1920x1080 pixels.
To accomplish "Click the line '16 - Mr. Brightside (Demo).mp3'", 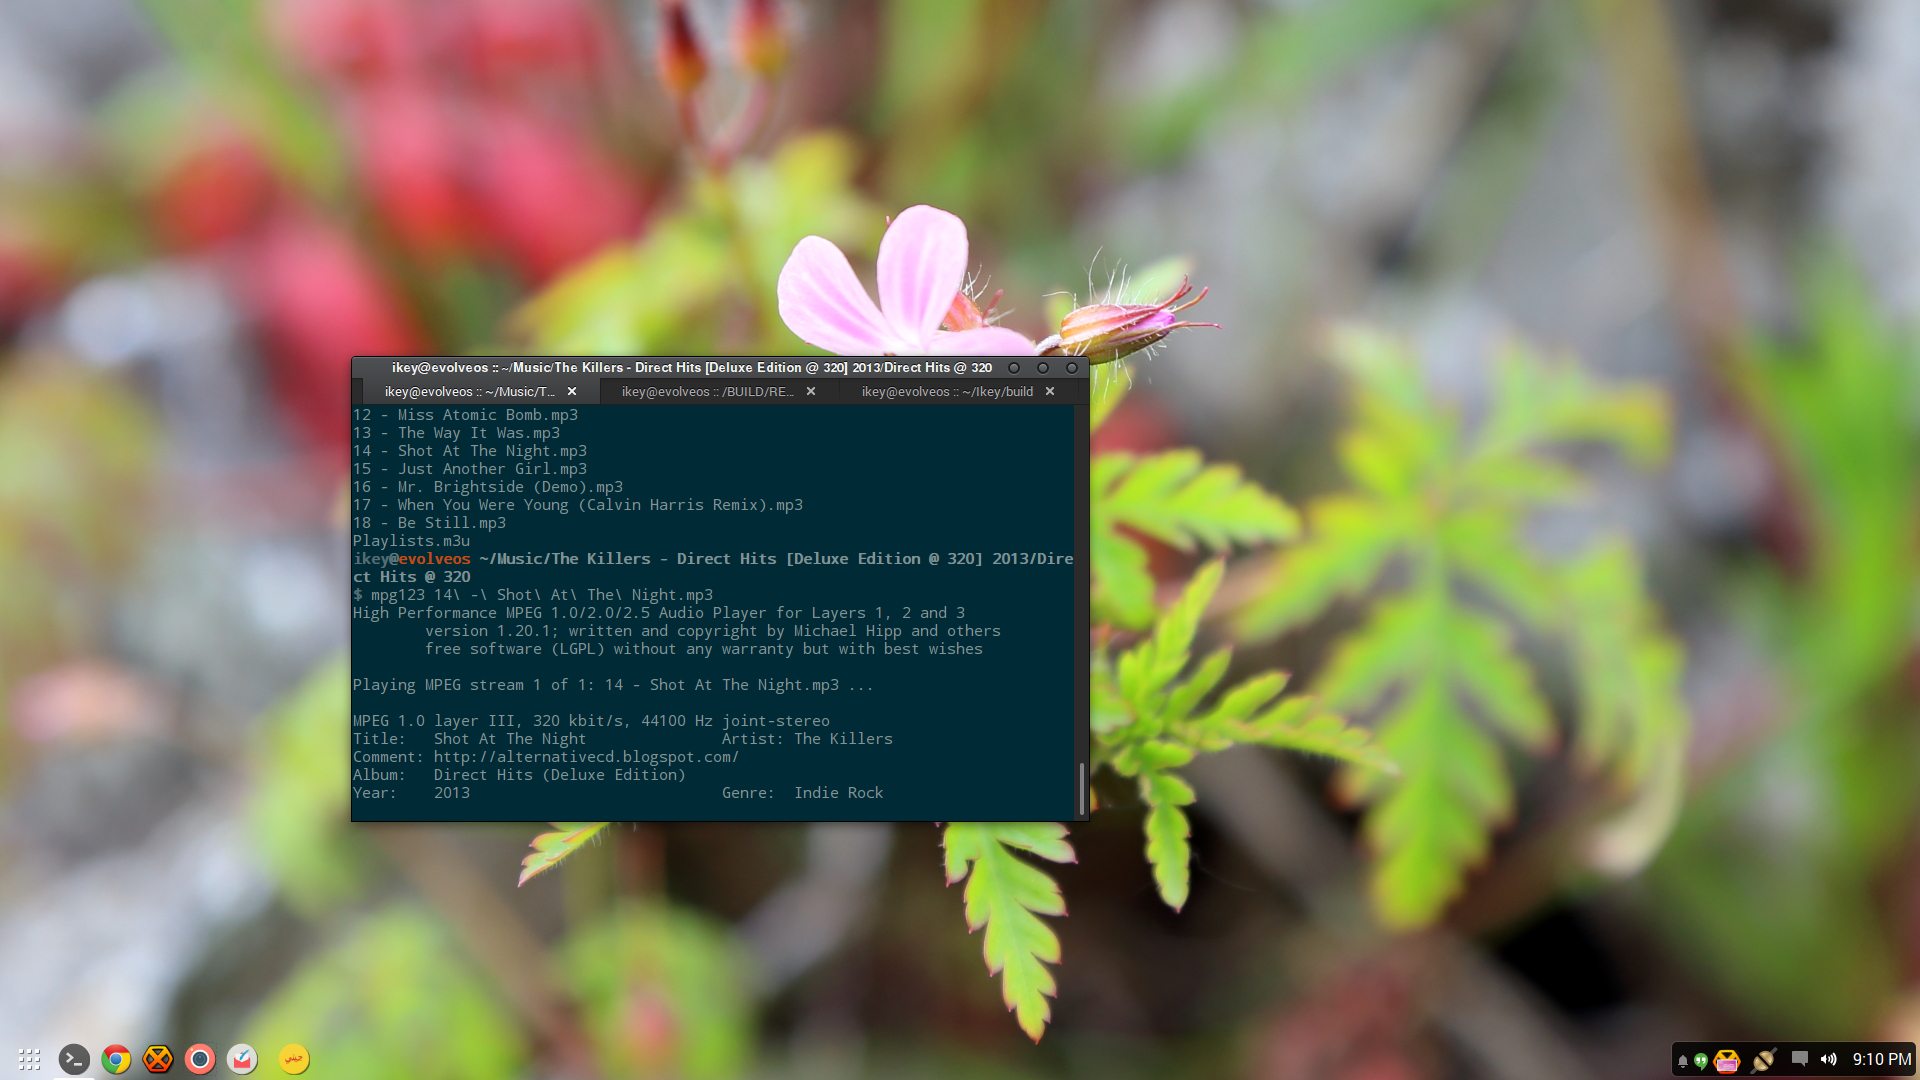I will 488,487.
